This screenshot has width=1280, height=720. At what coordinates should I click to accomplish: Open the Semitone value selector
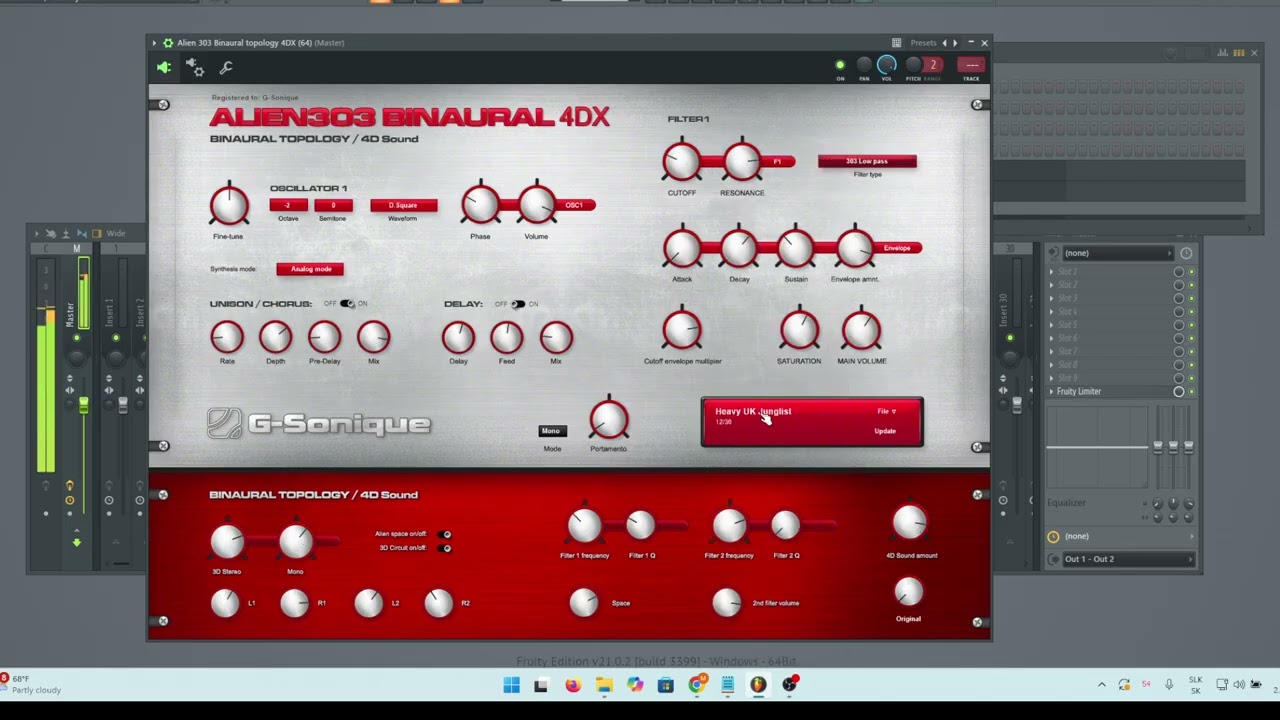coord(333,205)
